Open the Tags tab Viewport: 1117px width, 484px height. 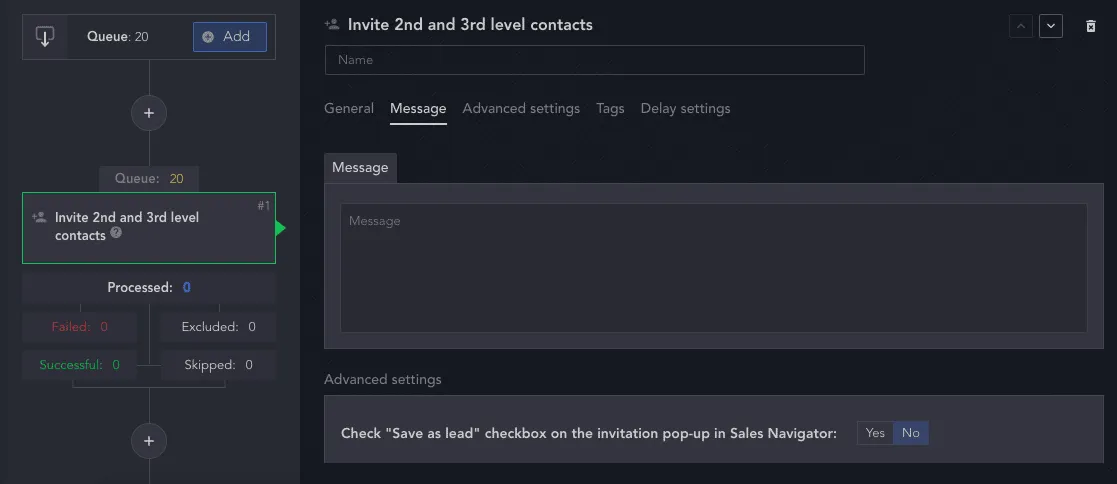coord(611,108)
